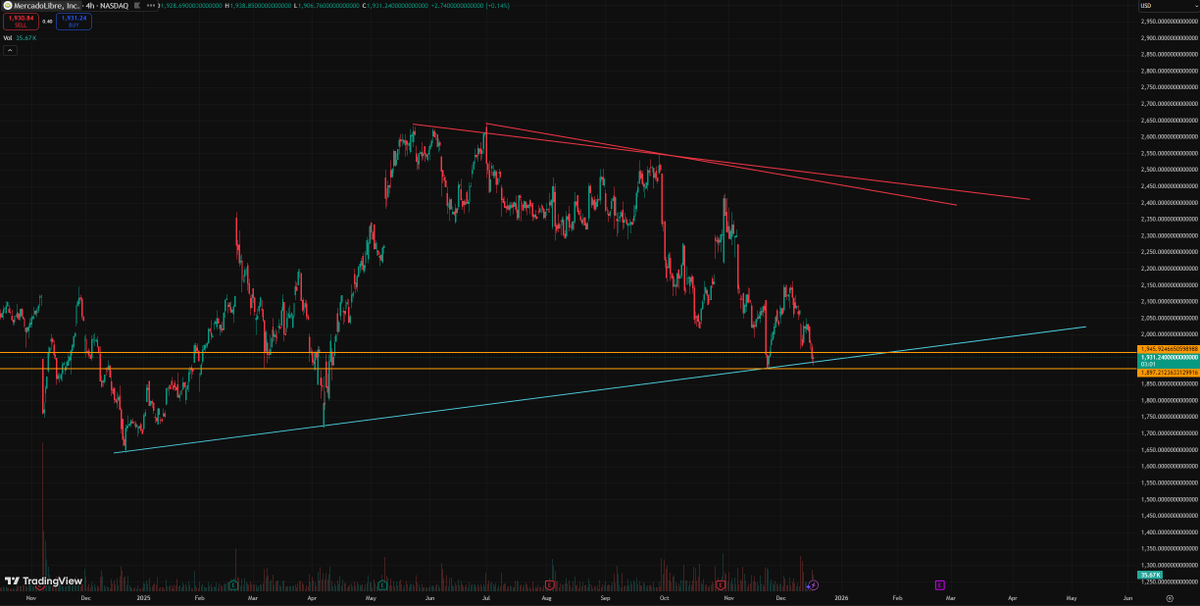Click the NASDAQ exchange text in legend
The width and height of the screenshot is (1200, 606).
pos(114,6)
